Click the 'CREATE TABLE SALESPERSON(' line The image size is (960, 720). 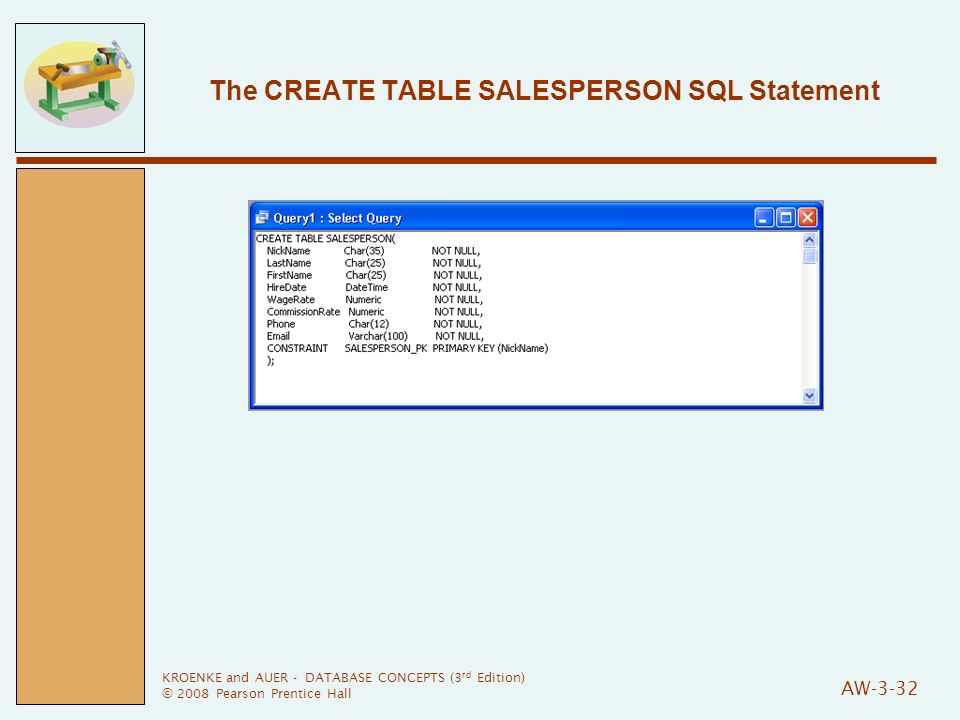click(x=325, y=238)
